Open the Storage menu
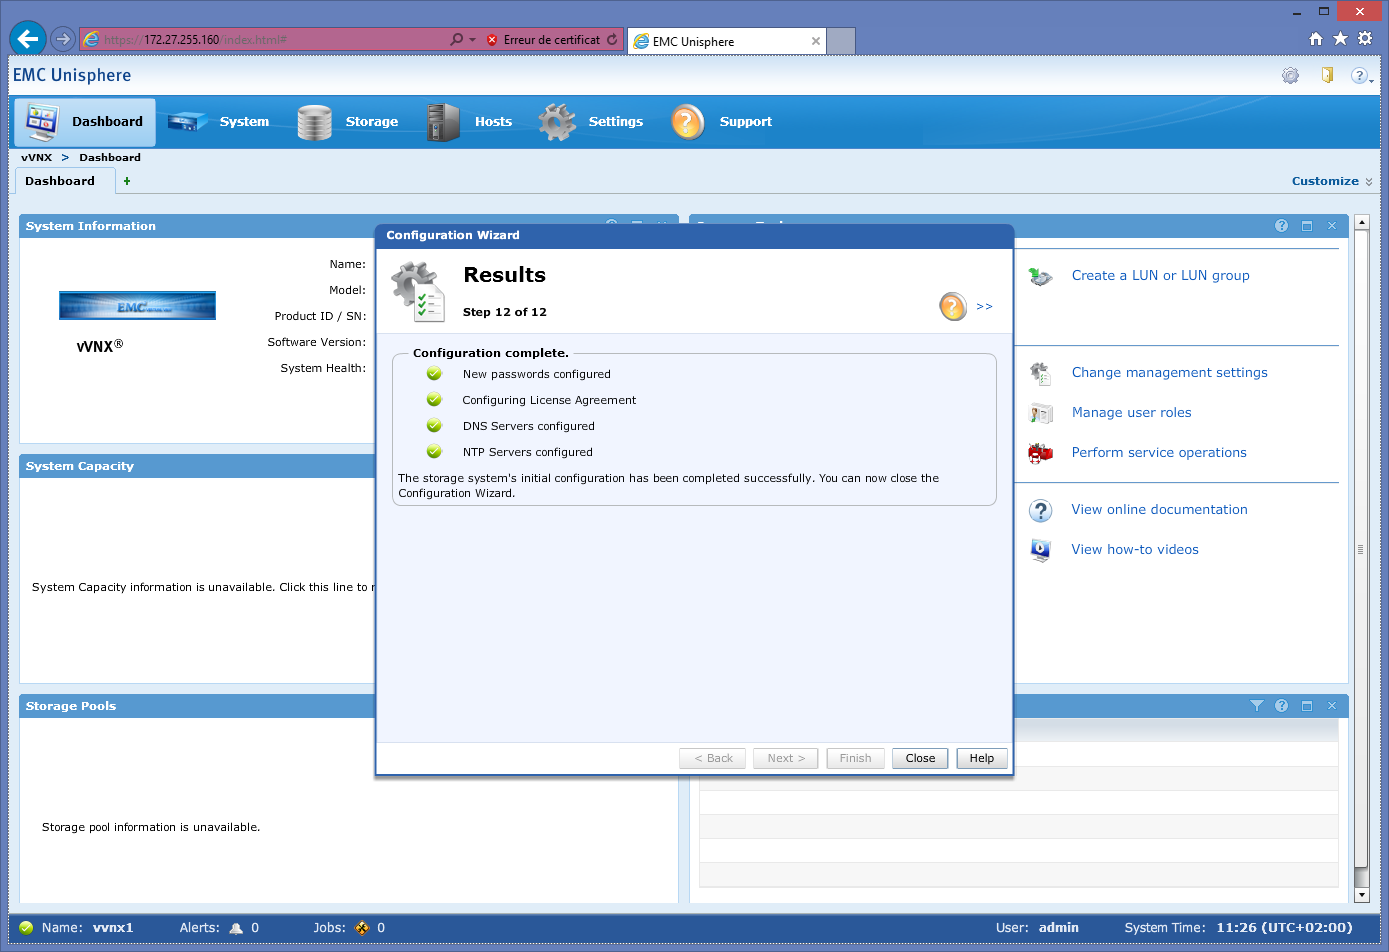The image size is (1389, 952). coord(371,122)
